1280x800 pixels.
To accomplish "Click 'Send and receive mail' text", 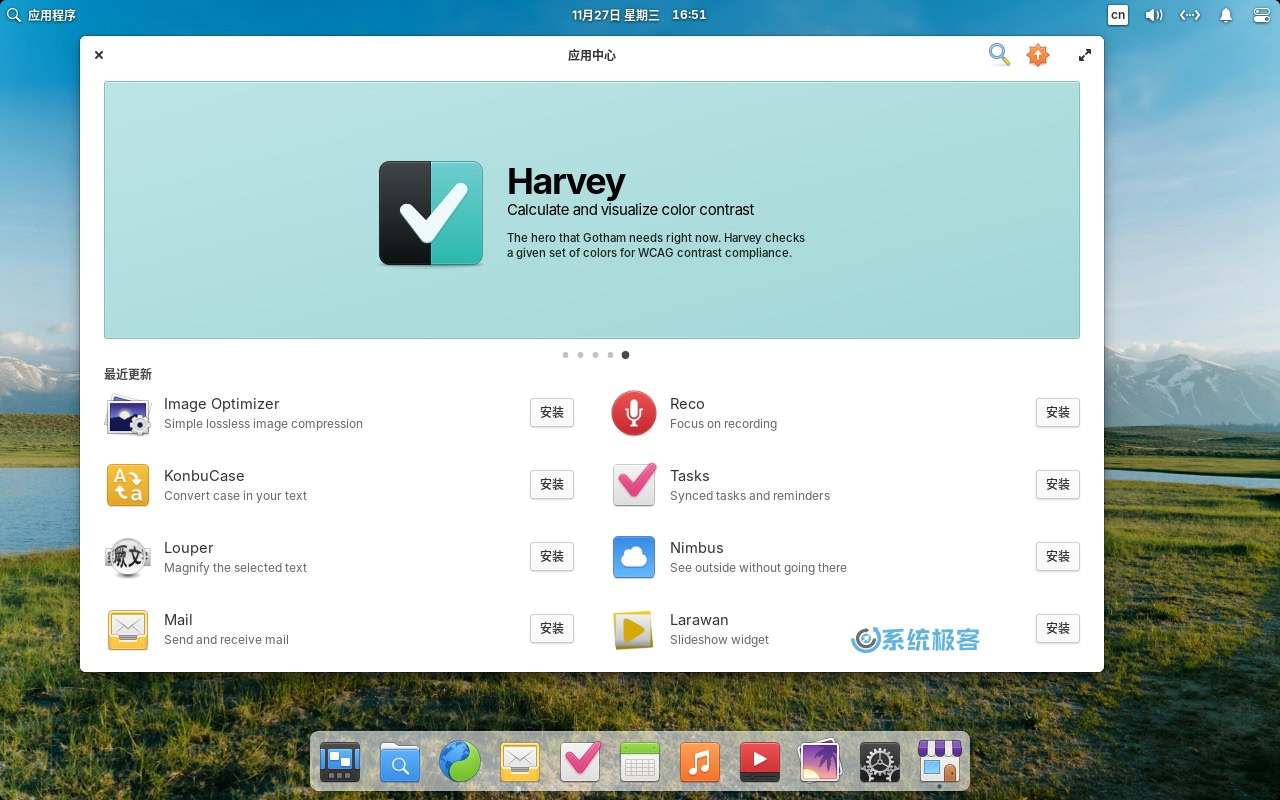I will pos(226,640).
